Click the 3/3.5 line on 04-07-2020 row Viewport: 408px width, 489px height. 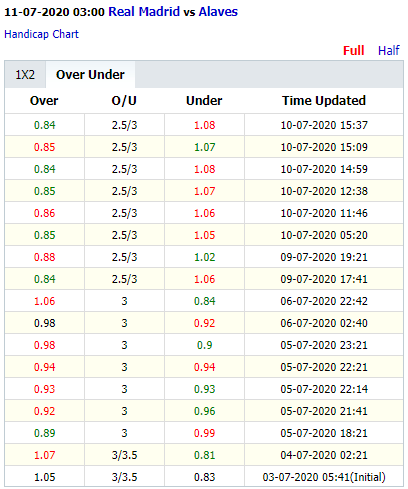(x=124, y=455)
